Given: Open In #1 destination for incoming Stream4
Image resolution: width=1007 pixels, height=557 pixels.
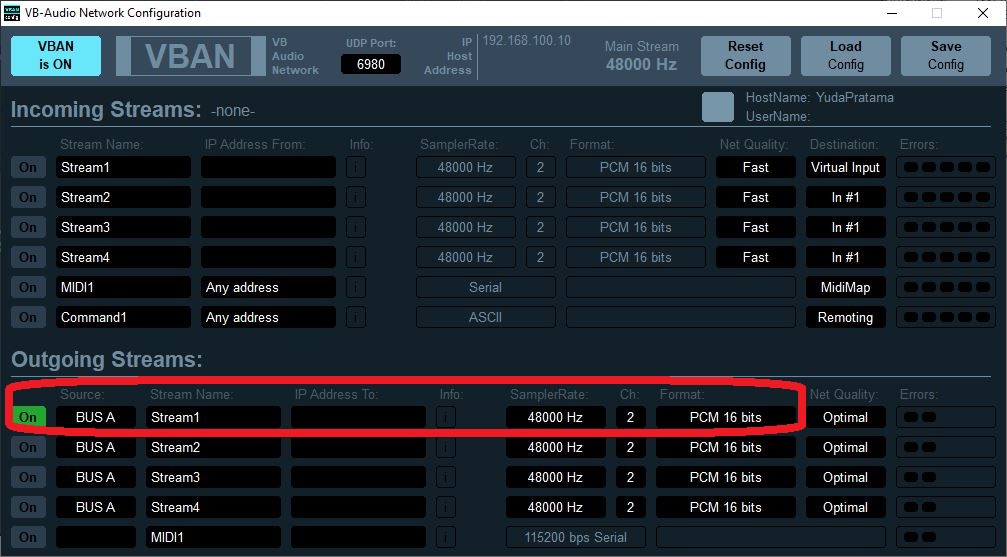Looking at the screenshot, I should pyautogui.click(x=845, y=257).
